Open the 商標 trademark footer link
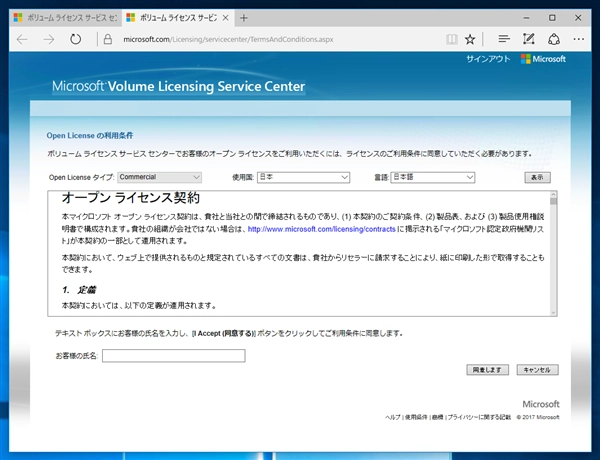Image resolution: width=600 pixels, height=460 pixels. point(437,417)
